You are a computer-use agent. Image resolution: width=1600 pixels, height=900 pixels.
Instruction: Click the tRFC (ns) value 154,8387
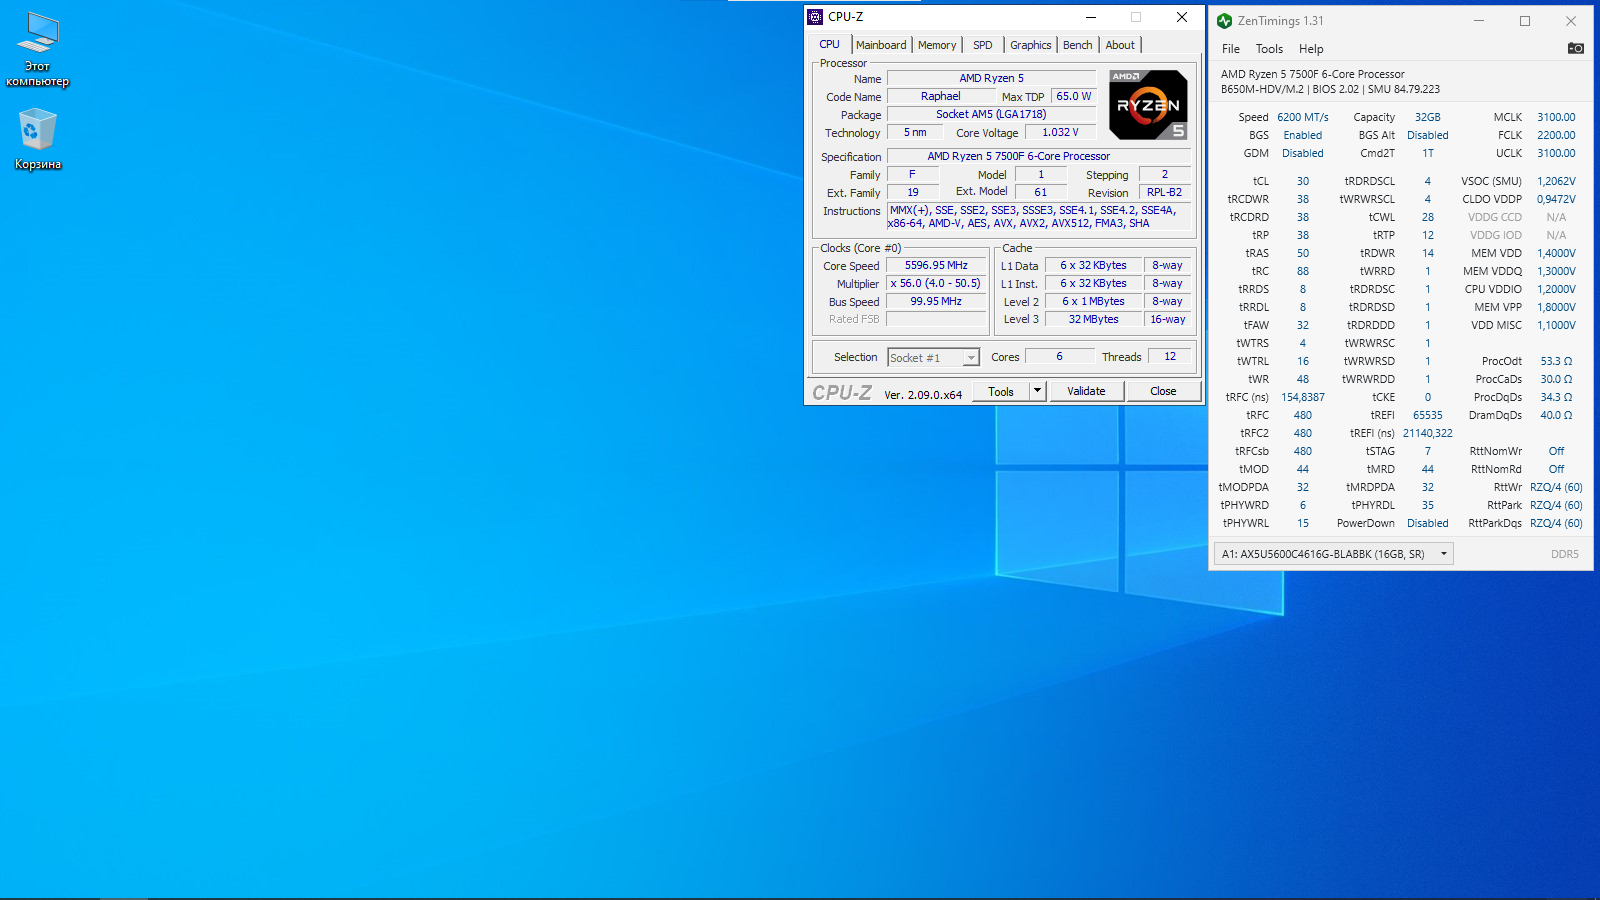click(1303, 397)
